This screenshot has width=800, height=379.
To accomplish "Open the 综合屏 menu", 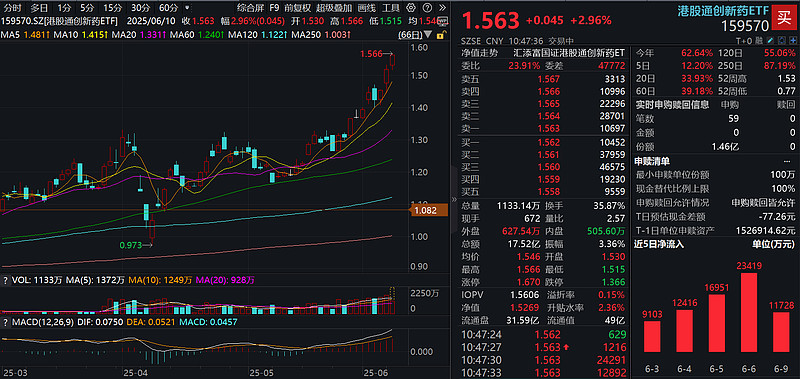I will [250, 8].
